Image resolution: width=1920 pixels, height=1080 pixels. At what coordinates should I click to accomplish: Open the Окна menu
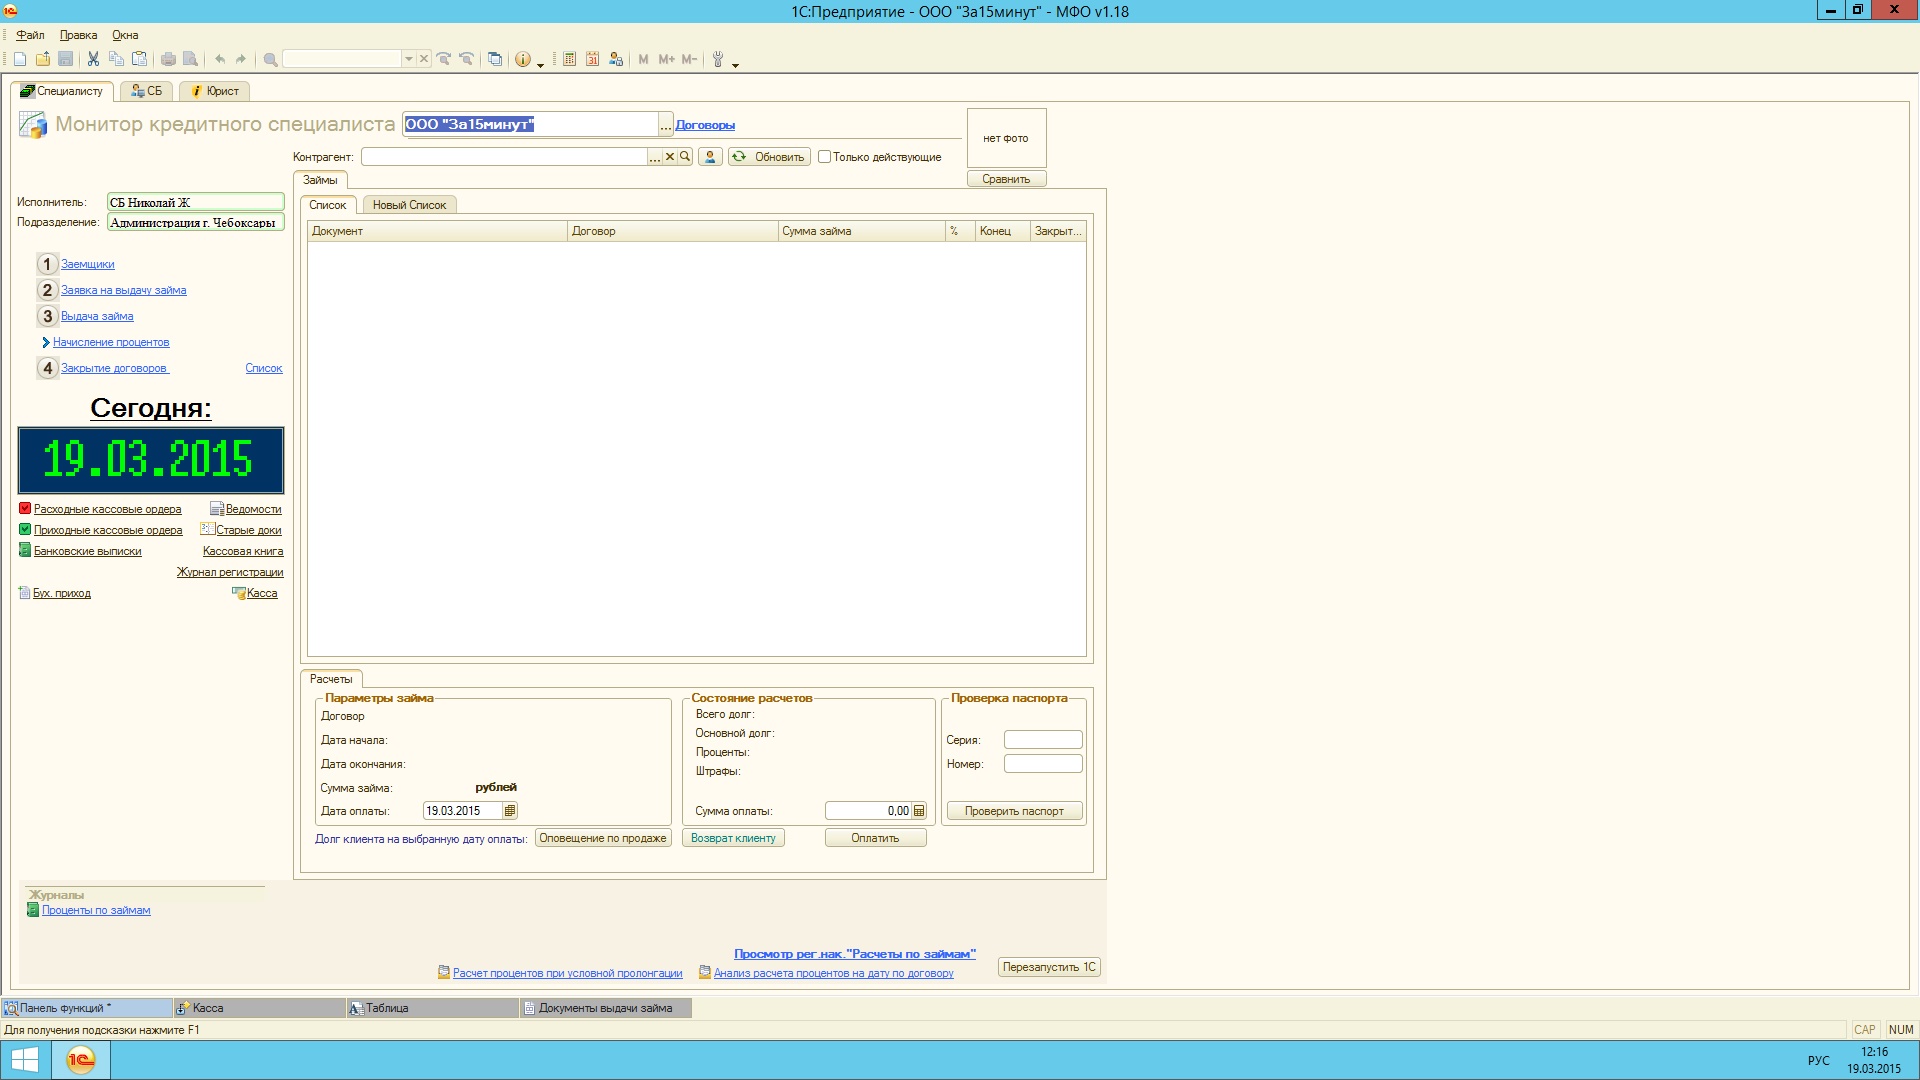(125, 35)
